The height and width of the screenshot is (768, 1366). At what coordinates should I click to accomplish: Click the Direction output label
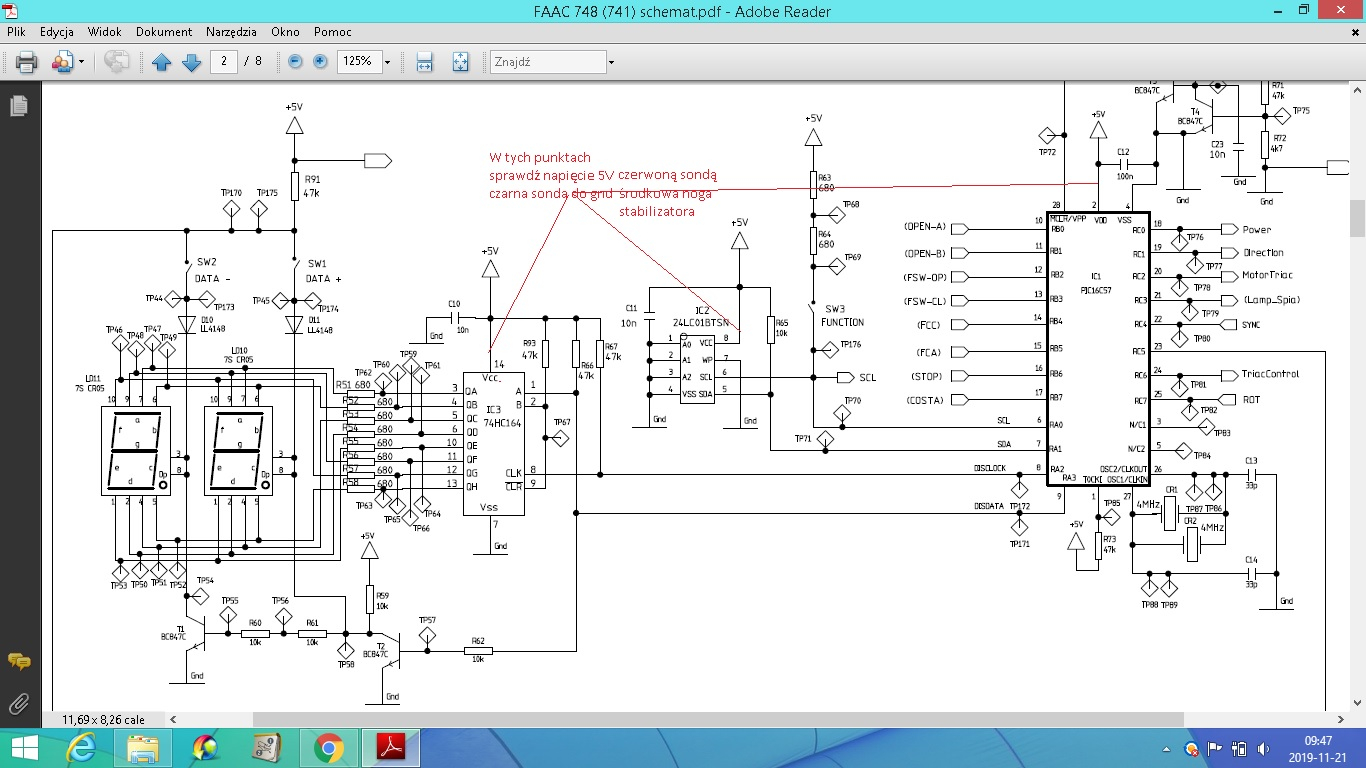[x=1263, y=252]
